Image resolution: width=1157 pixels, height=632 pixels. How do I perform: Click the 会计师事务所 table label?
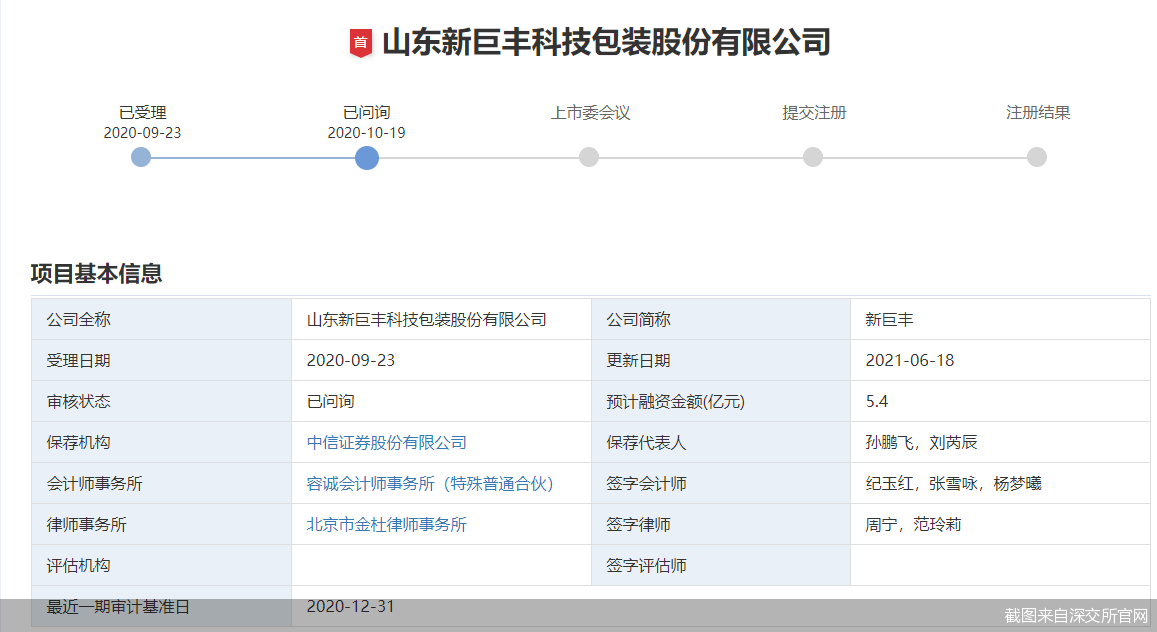[x=94, y=484]
